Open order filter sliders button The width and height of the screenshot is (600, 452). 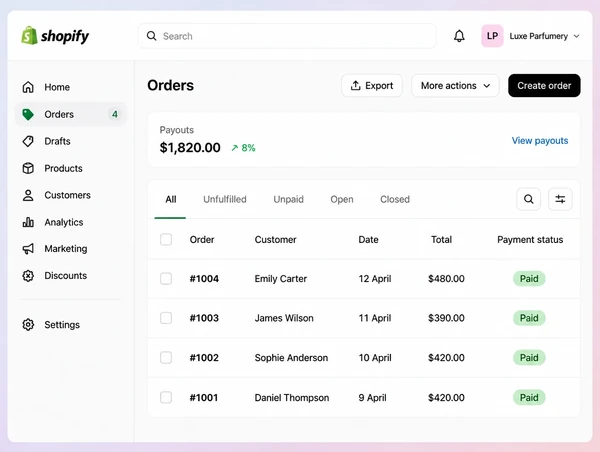(560, 199)
